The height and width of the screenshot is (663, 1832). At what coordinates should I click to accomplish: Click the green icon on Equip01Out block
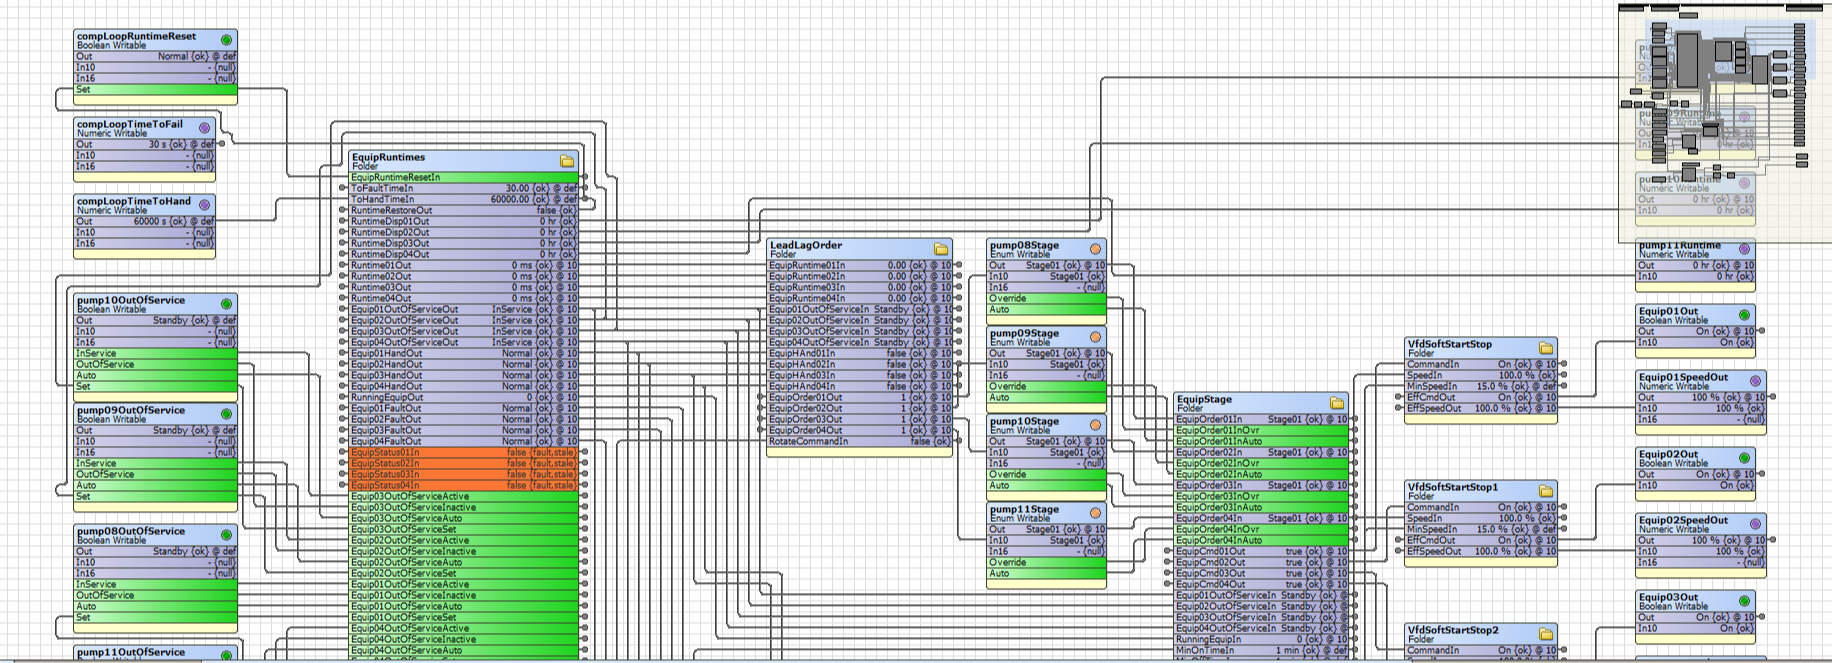click(1745, 315)
